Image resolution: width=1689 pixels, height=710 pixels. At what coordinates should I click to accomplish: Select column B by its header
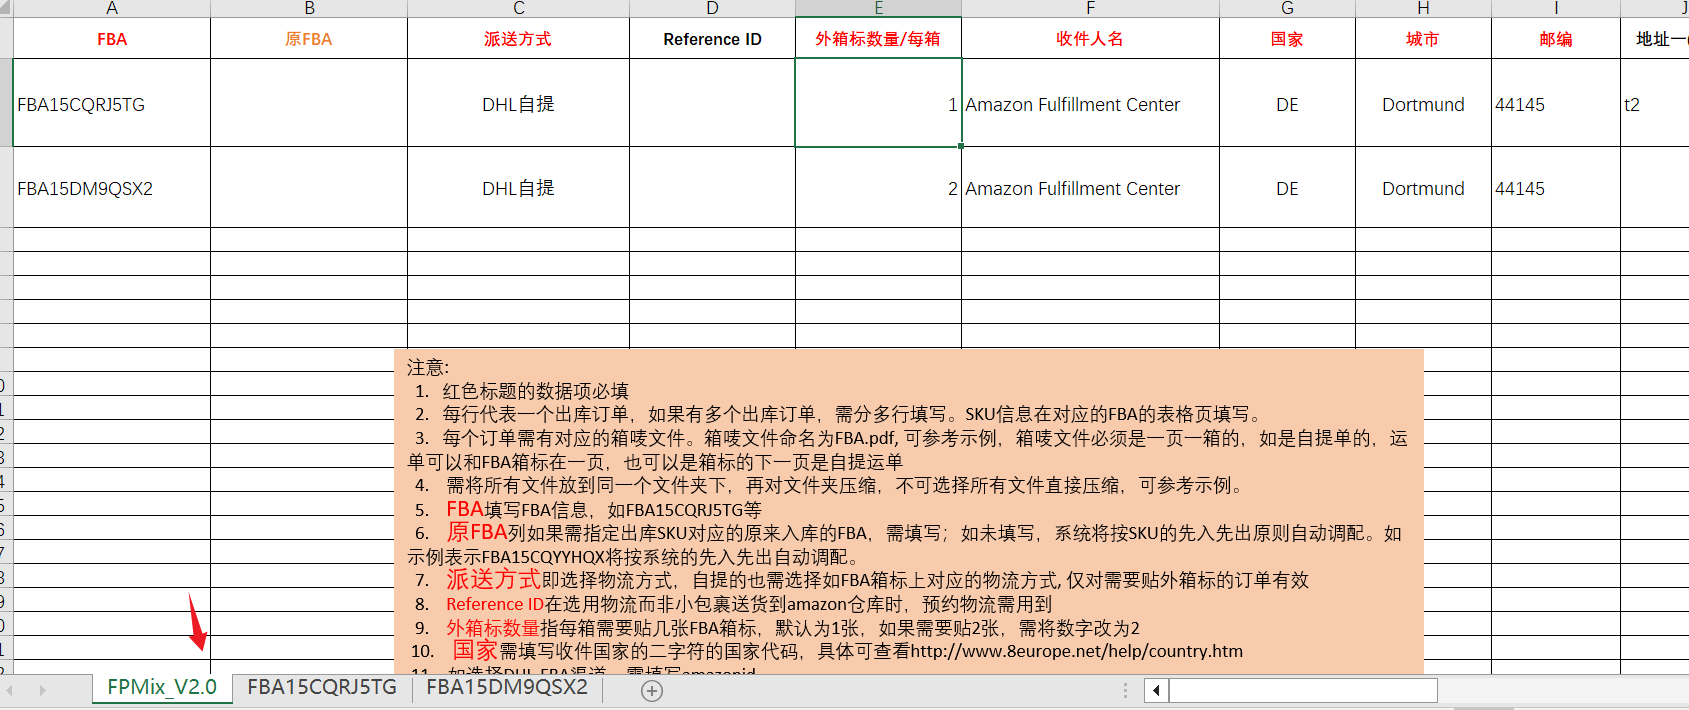[309, 8]
